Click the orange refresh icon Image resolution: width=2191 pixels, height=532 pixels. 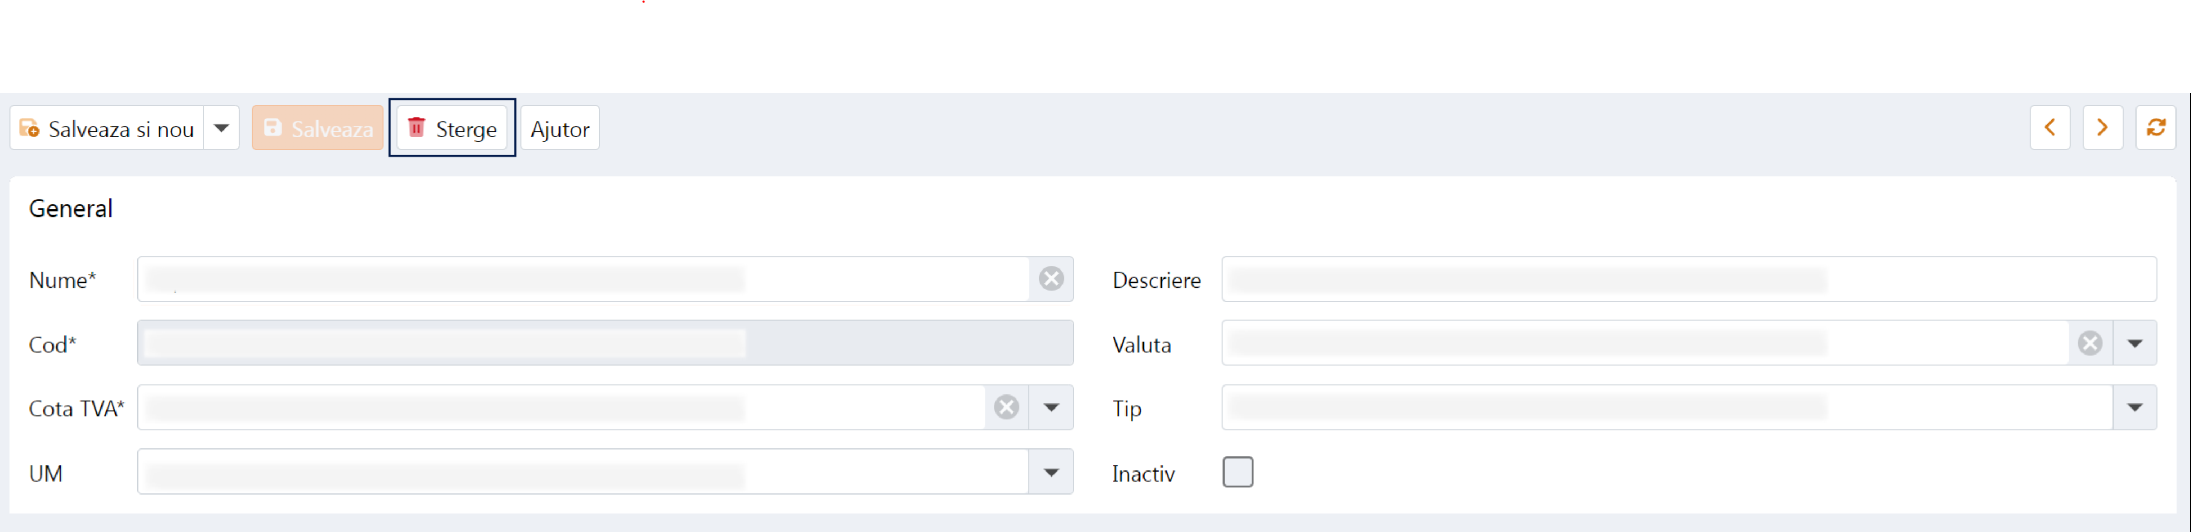pos(2155,128)
